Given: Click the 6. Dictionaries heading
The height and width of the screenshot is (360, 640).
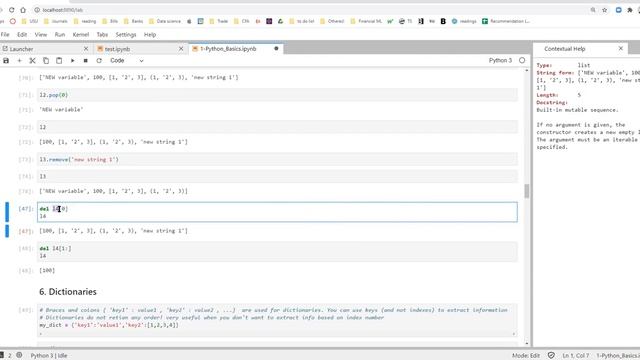Looking at the screenshot, I should point(68,292).
